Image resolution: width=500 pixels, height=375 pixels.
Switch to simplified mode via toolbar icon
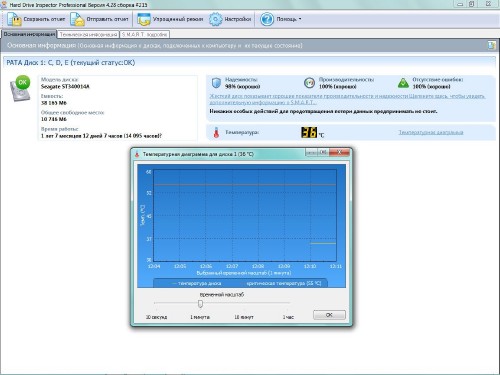144,19
